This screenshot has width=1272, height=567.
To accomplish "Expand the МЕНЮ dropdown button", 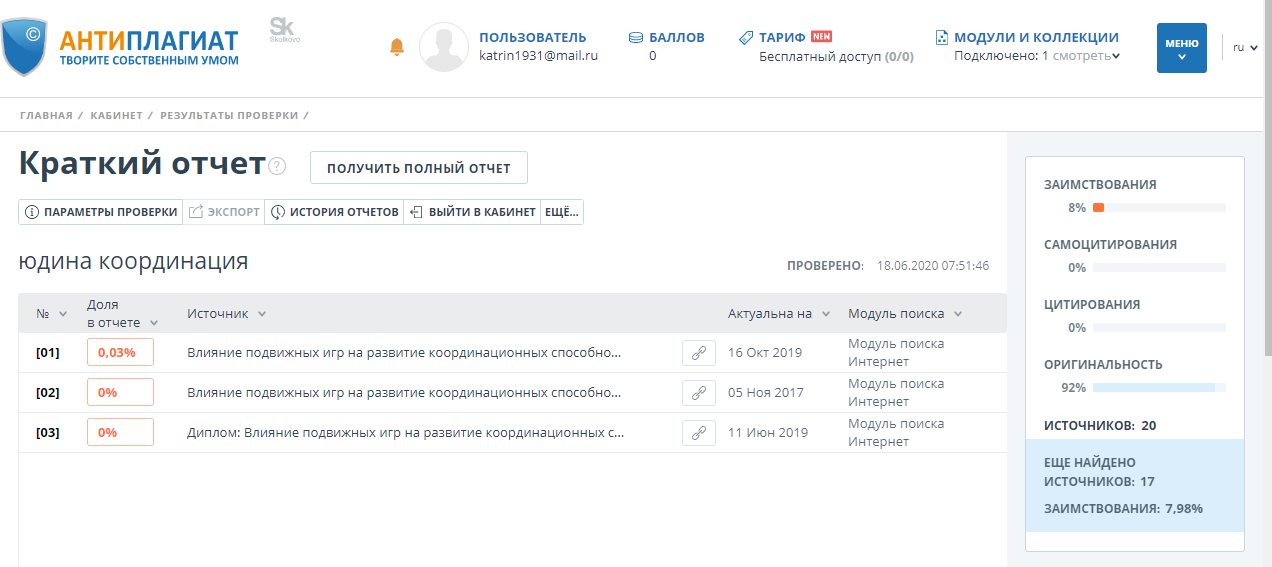I will 1181,48.
